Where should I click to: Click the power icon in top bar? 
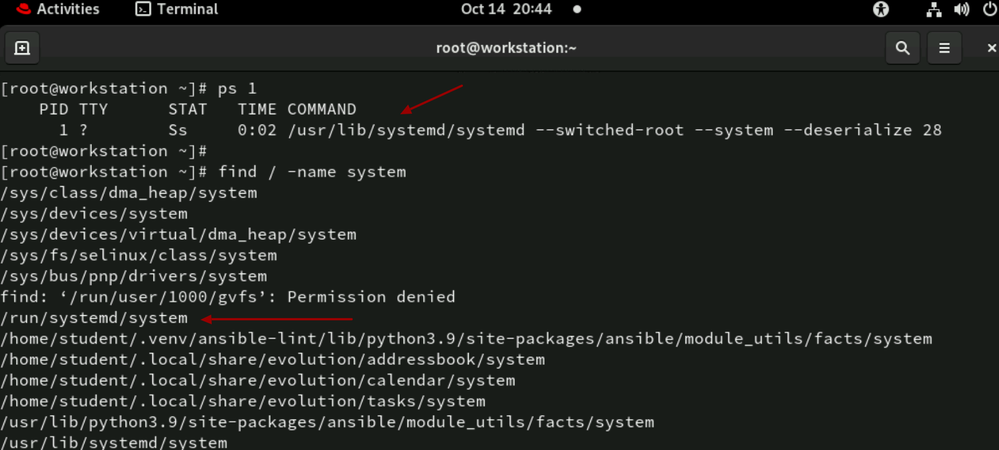pyautogui.click(x=988, y=10)
